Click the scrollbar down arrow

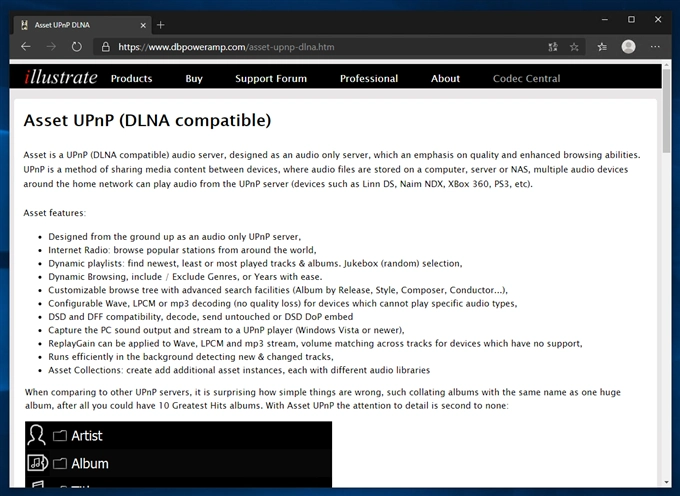[x=666, y=482]
